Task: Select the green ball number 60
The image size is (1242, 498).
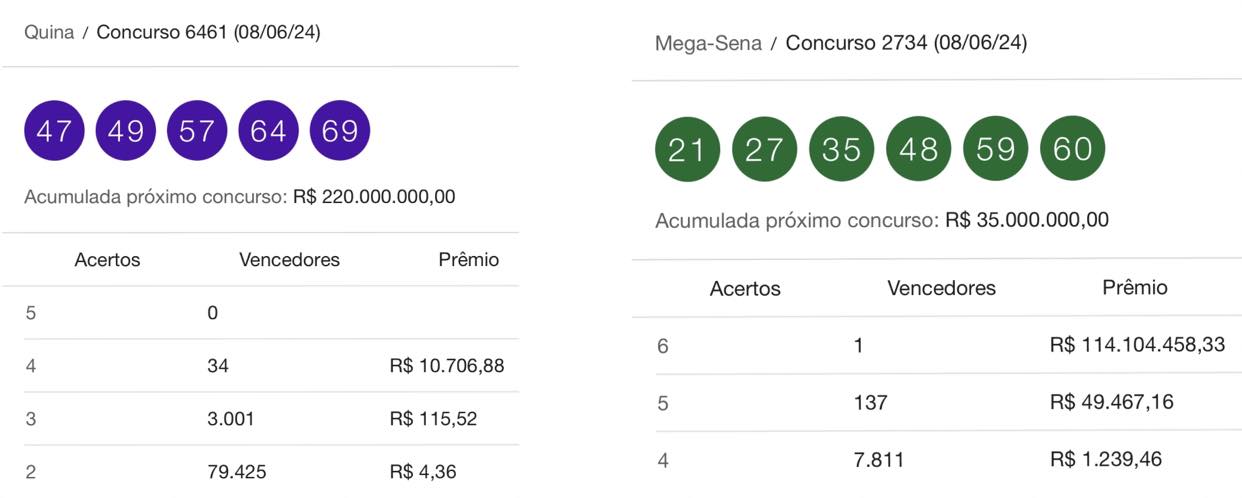Action: (x=1073, y=149)
